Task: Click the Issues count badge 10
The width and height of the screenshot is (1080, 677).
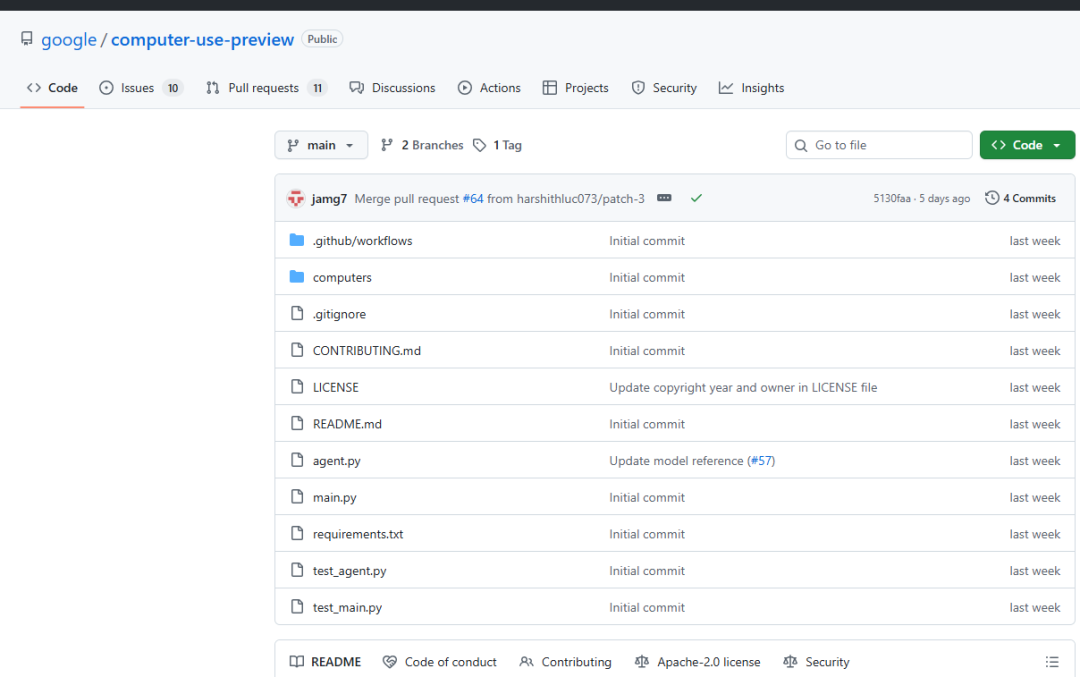Action: pyautogui.click(x=173, y=88)
